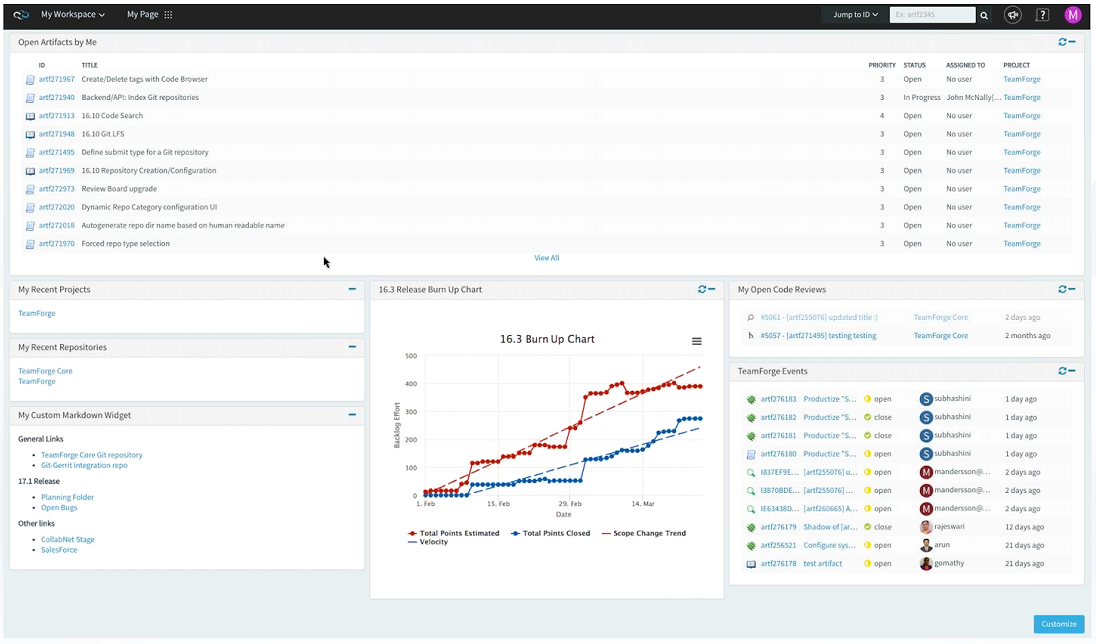Open TeamForge Core Git repository link
The width and height of the screenshot is (1096, 644).
tap(92, 455)
